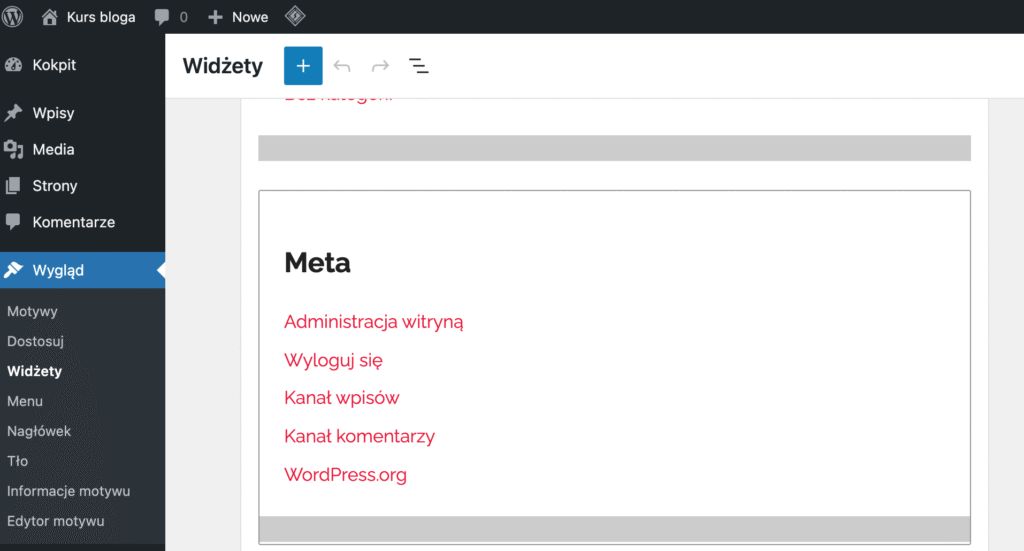Open the Wpisy posts menu
The image size is (1024, 551).
pos(53,113)
